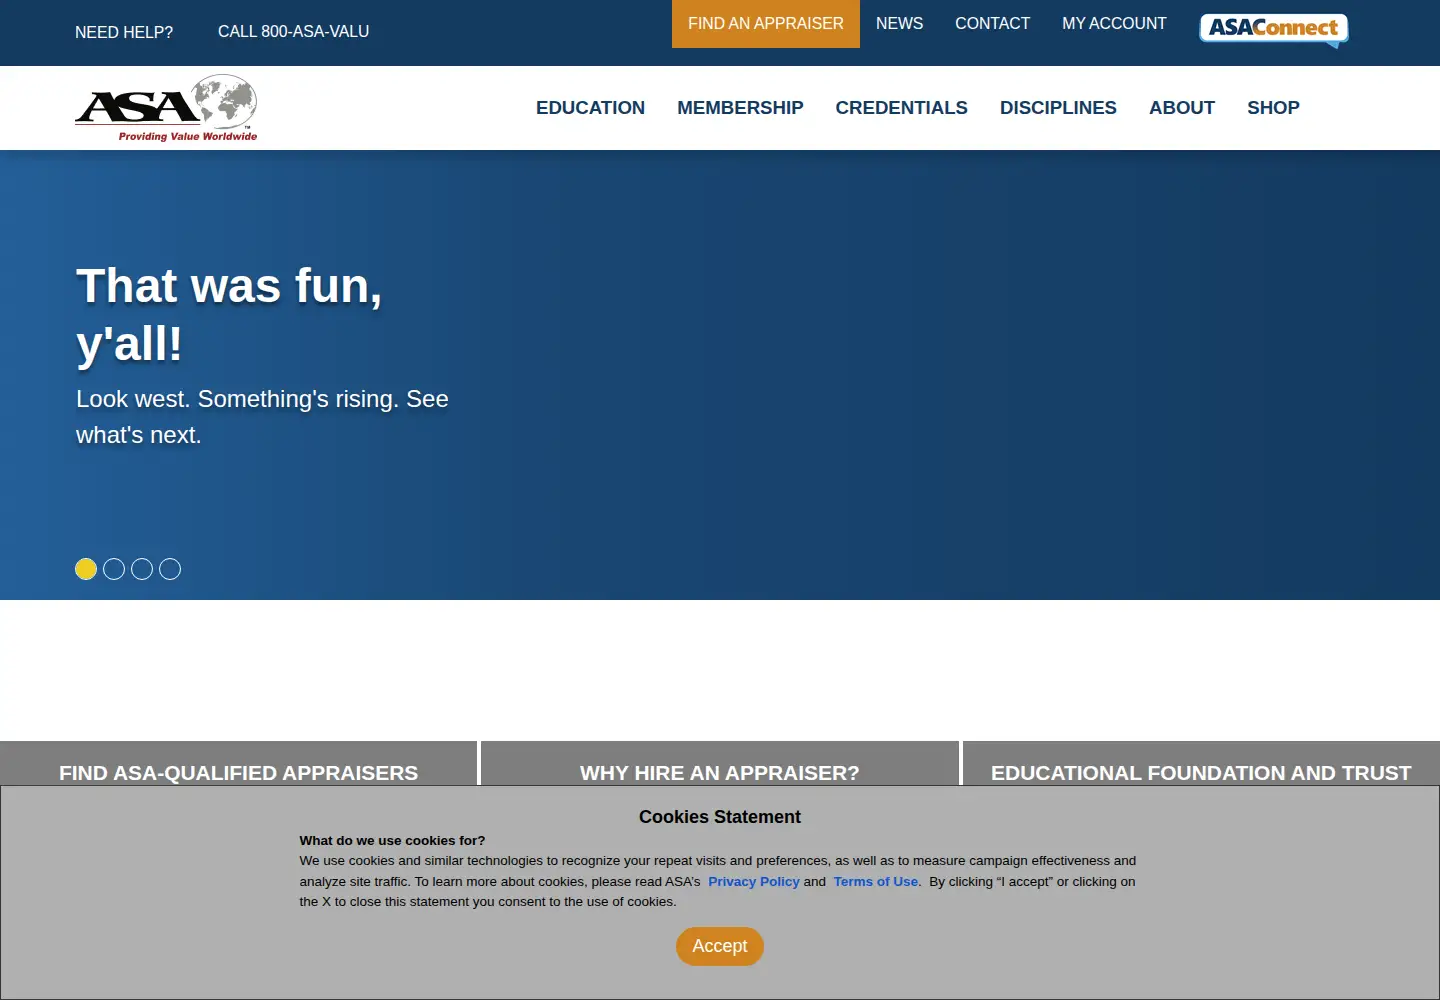Click the "Look west. Something's rising" subtitle
The image size is (1440, 1000).
(262, 417)
